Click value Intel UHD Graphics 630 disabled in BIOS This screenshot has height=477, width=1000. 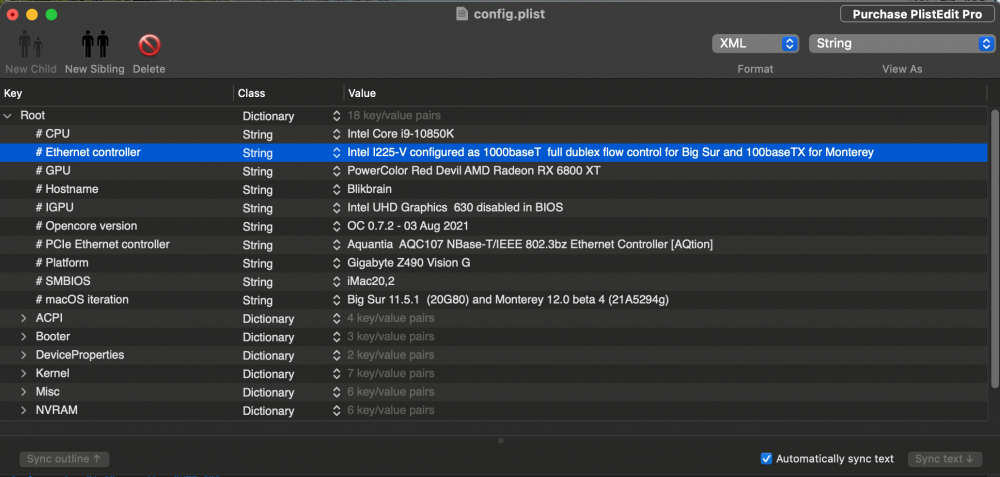pos(455,208)
